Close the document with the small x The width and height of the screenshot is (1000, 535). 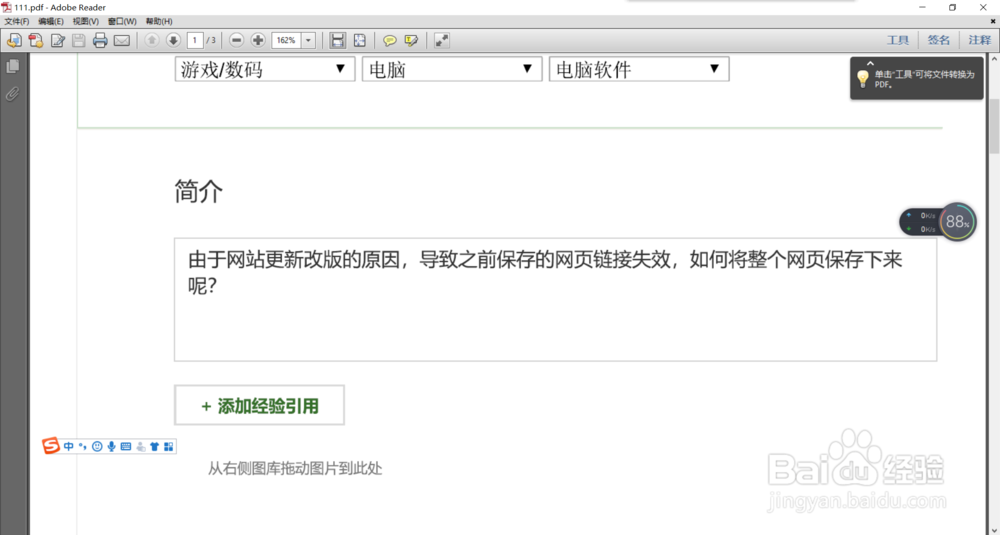(992, 22)
